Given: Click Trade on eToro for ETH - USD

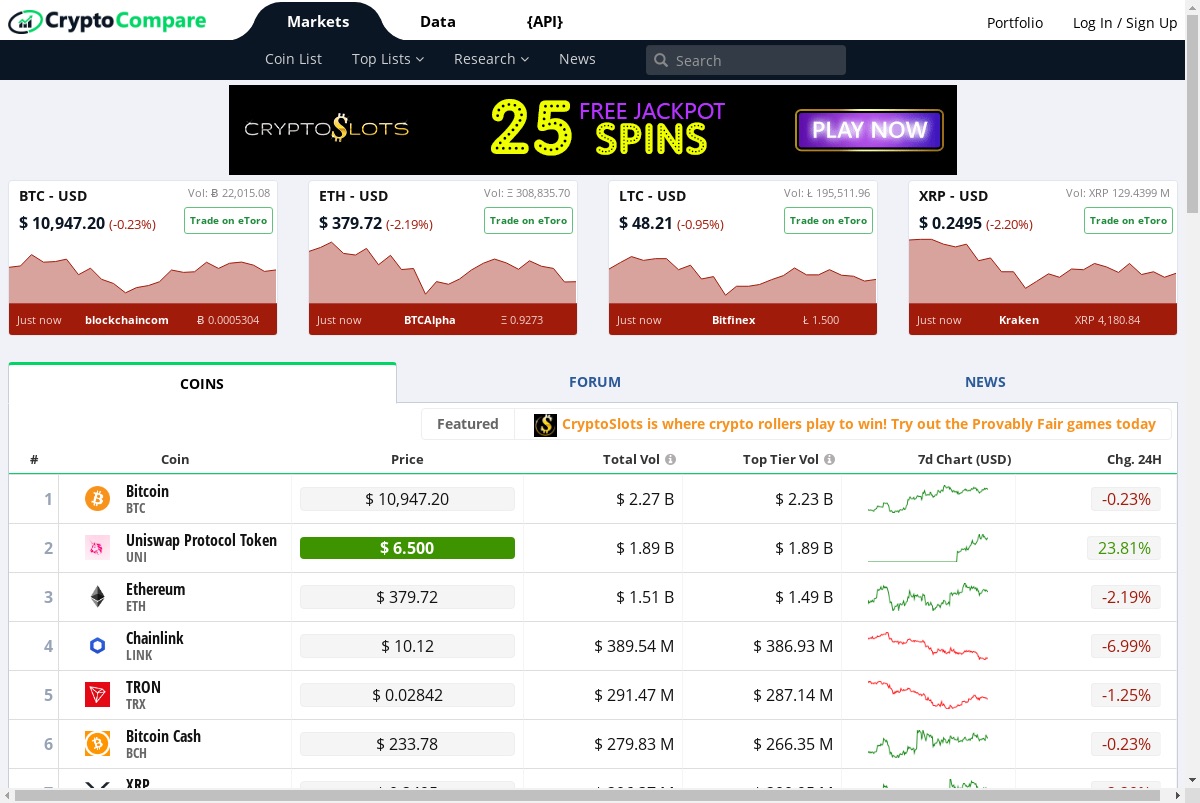Looking at the screenshot, I should (528, 220).
